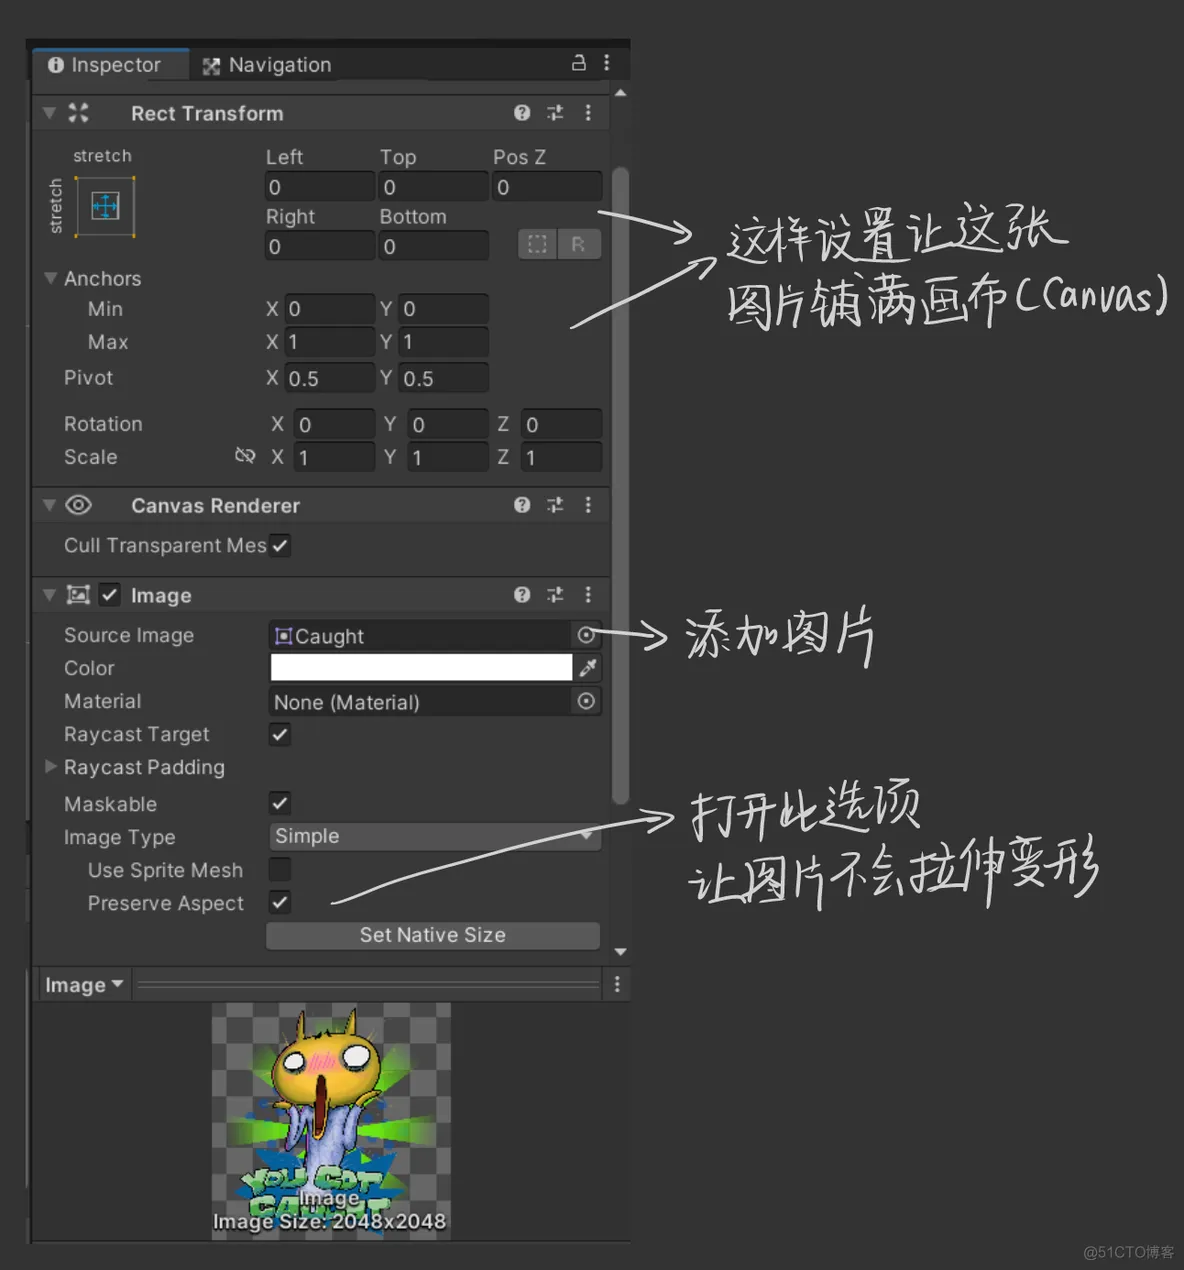Viewport: 1184px width, 1270px height.
Task: Switch to the Inspector tab
Action: (x=105, y=65)
